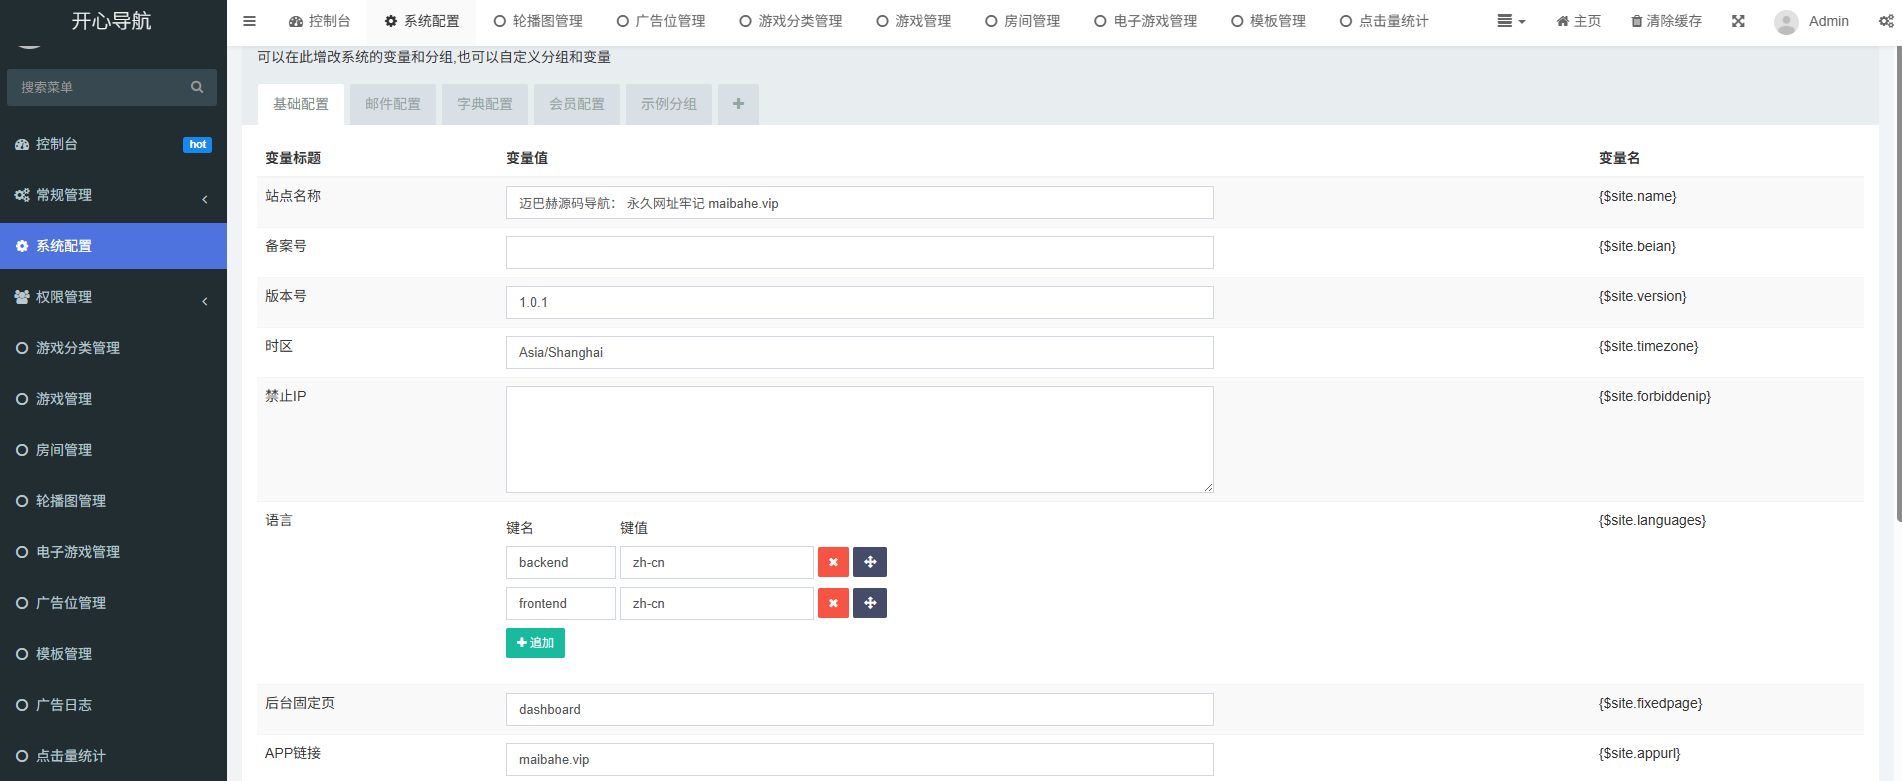Switch to 点击量统计 top tab
This screenshot has width=1902, height=781.
1384,21
